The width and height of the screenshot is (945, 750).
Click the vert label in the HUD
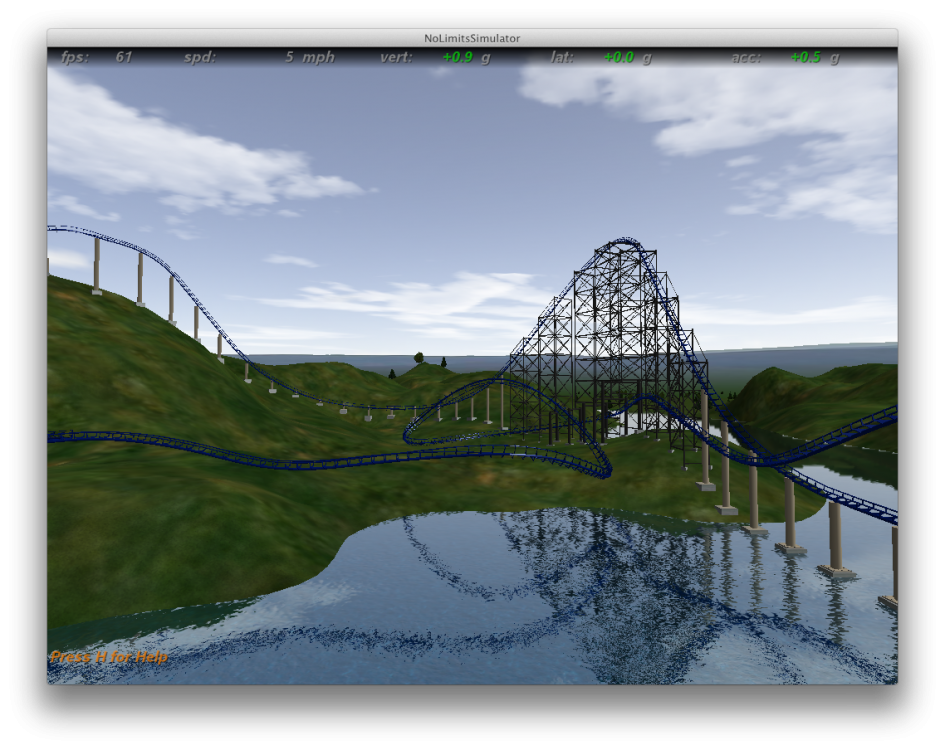[396, 57]
